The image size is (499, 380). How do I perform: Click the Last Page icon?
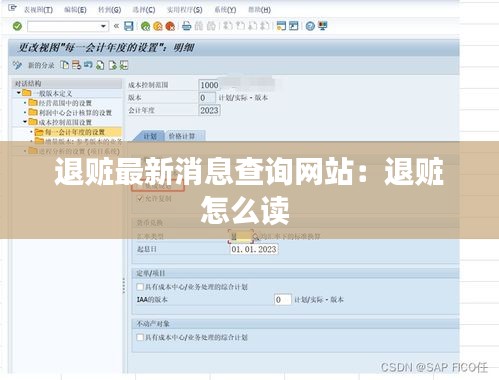(265, 26)
